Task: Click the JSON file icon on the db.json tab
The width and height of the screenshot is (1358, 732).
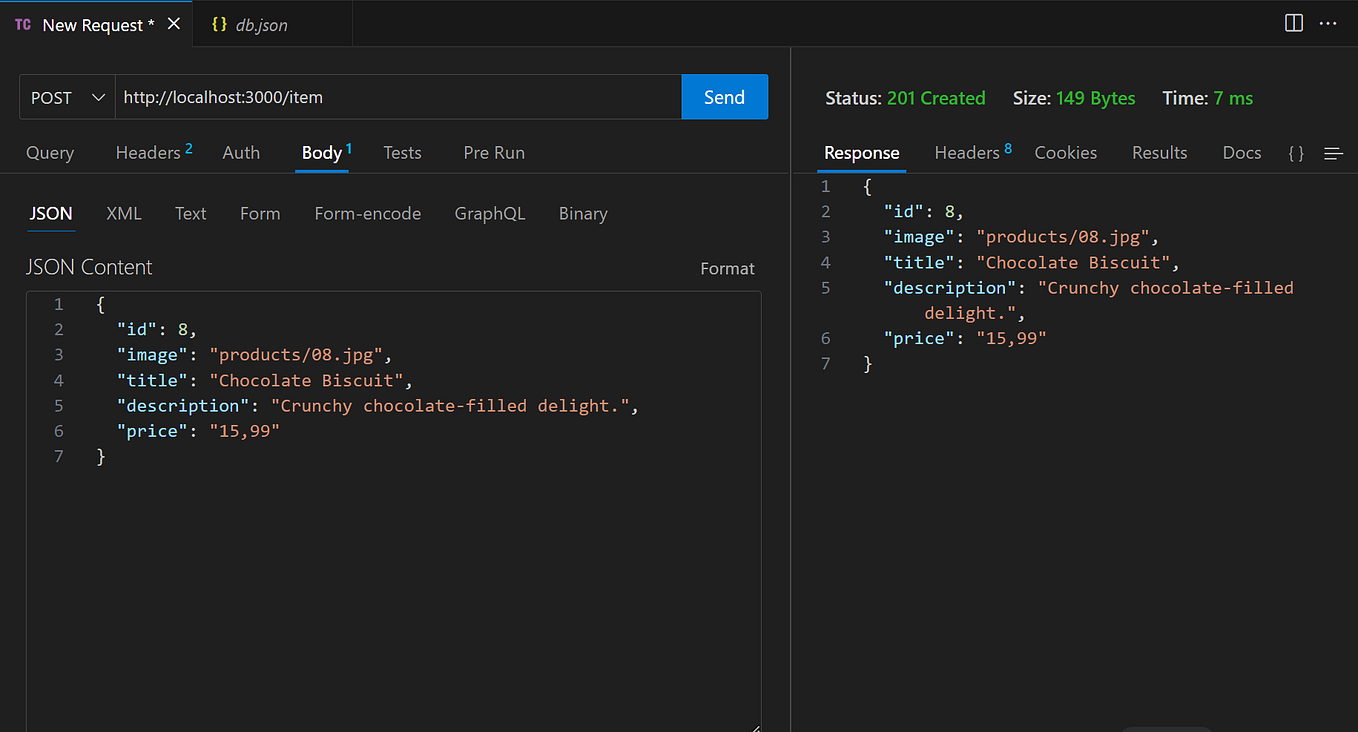Action: [x=220, y=23]
